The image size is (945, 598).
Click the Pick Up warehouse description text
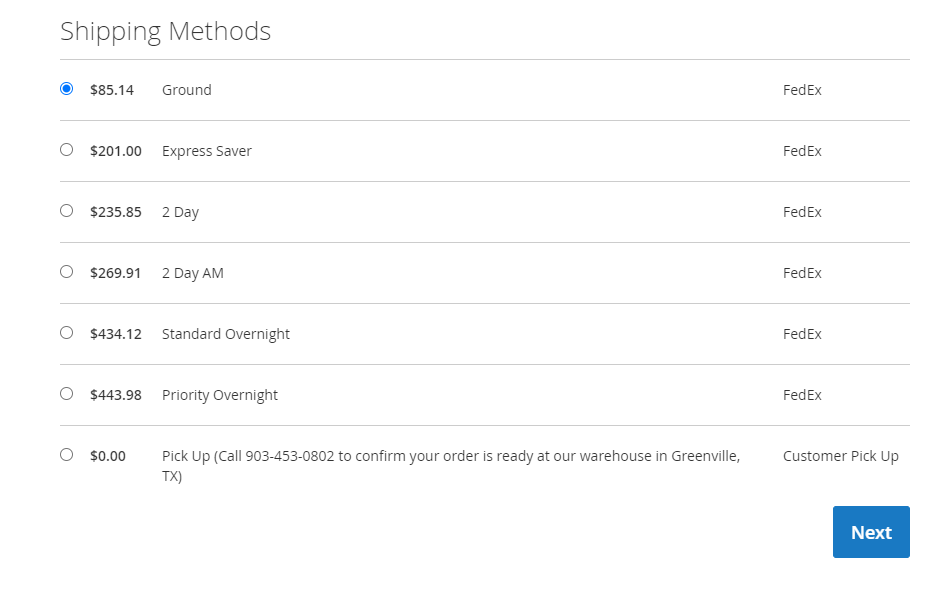click(x=450, y=455)
